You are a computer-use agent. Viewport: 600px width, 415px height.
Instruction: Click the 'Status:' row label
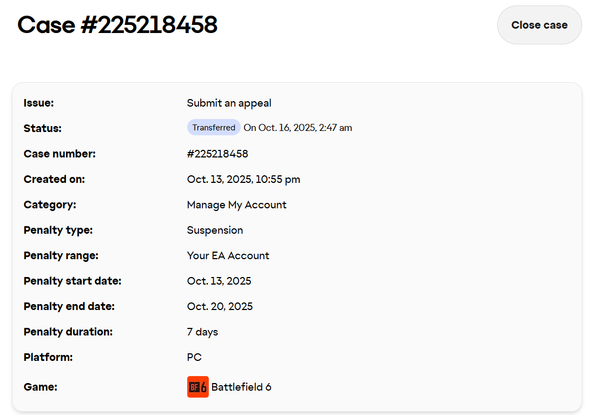41,128
